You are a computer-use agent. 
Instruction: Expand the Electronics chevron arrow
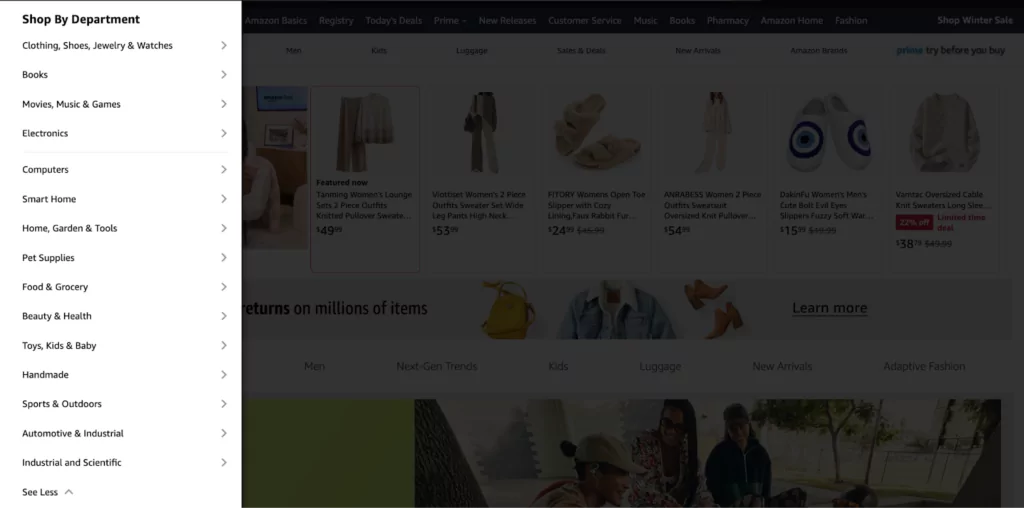[223, 133]
